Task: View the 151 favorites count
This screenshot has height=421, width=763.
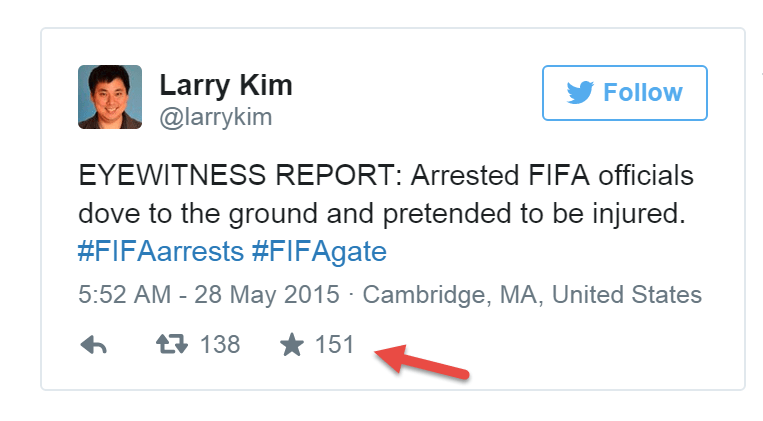Action: coord(334,345)
